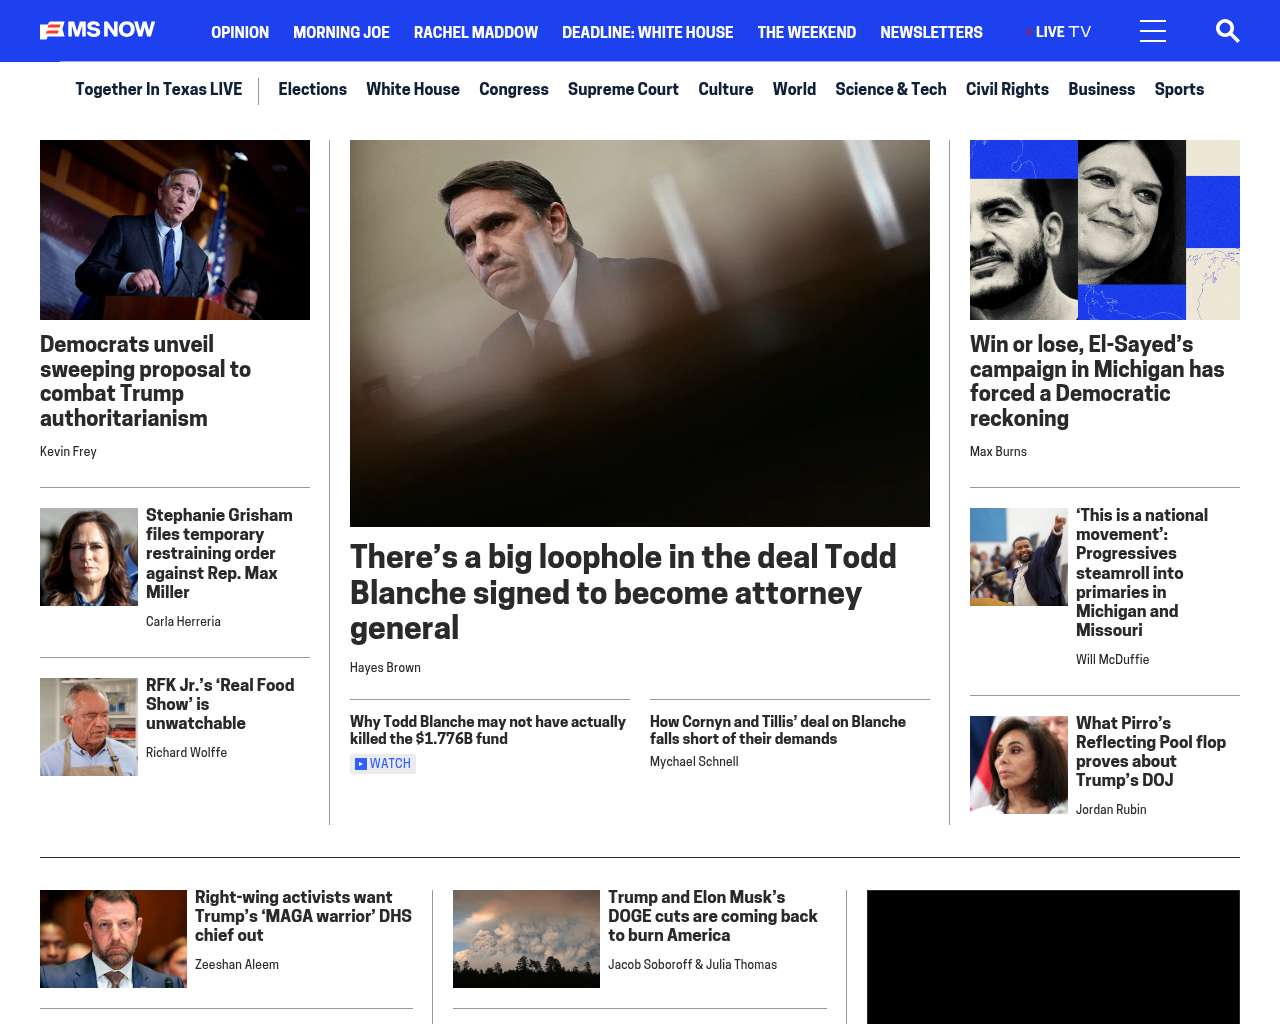Go to Newsletters
The height and width of the screenshot is (1024, 1280).
pos(931,32)
